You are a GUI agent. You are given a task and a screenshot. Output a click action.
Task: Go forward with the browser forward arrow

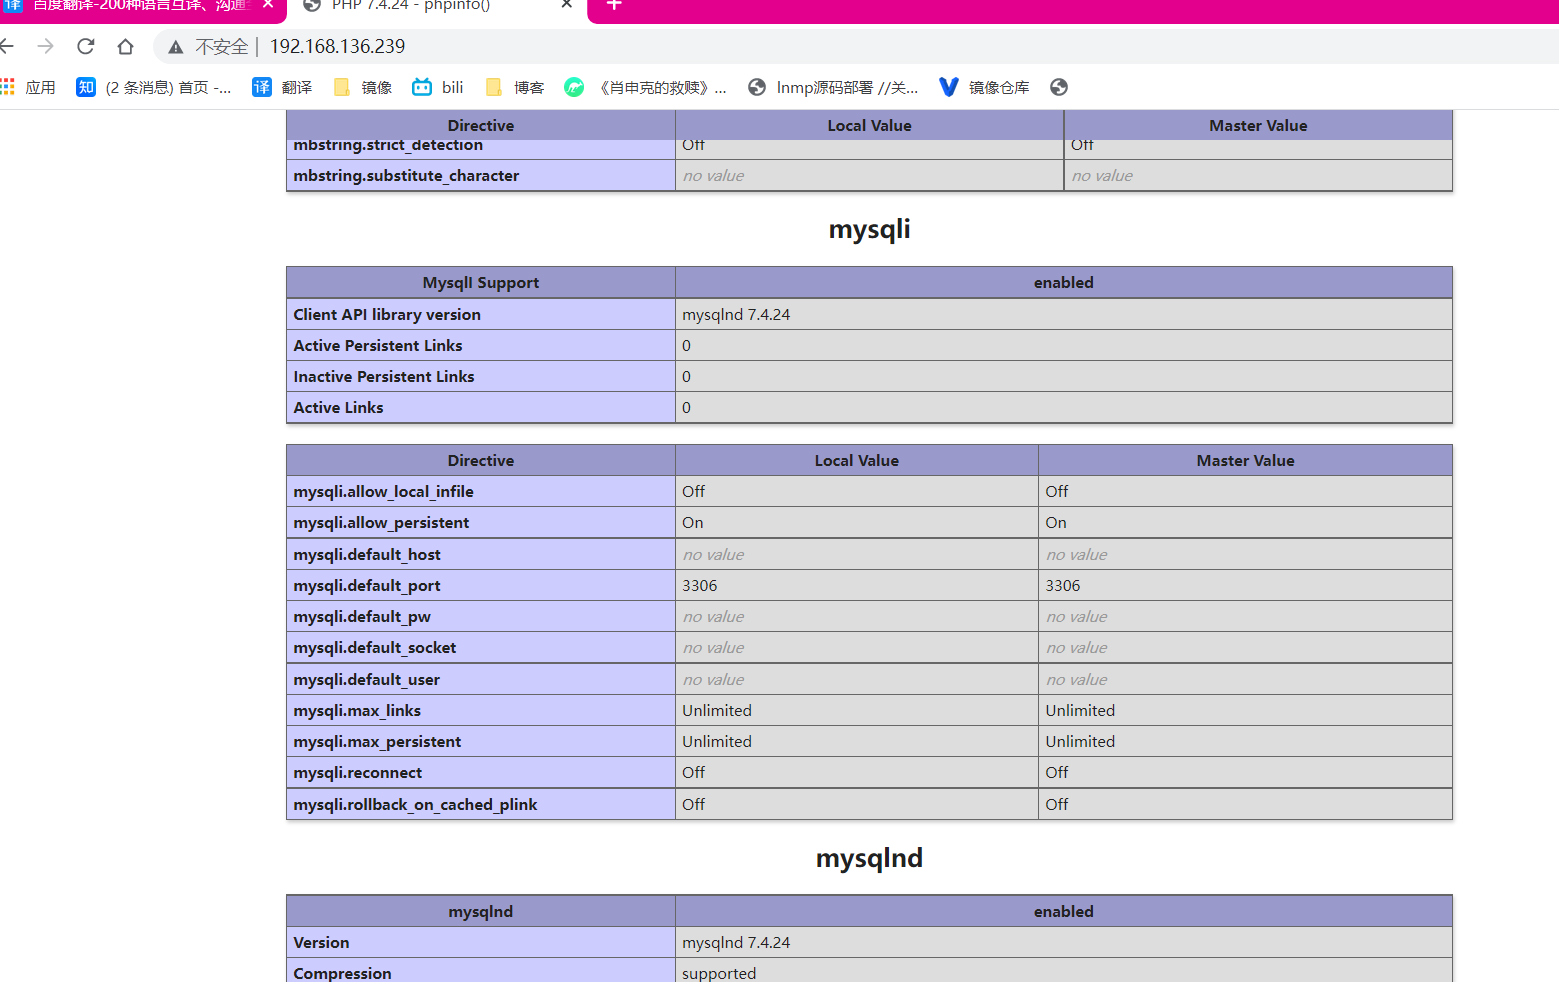point(45,46)
